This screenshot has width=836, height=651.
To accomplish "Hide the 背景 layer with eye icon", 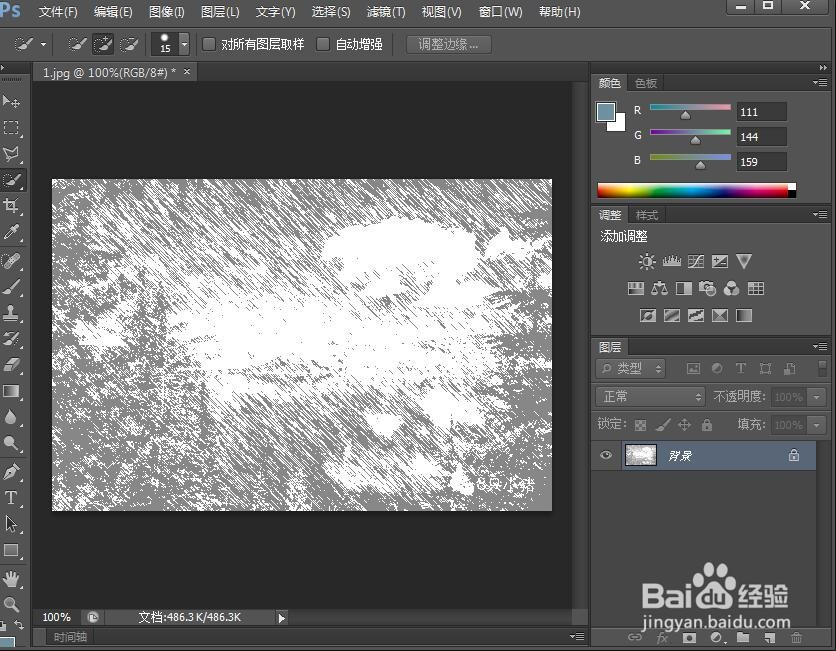I will pyautogui.click(x=606, y=455).
